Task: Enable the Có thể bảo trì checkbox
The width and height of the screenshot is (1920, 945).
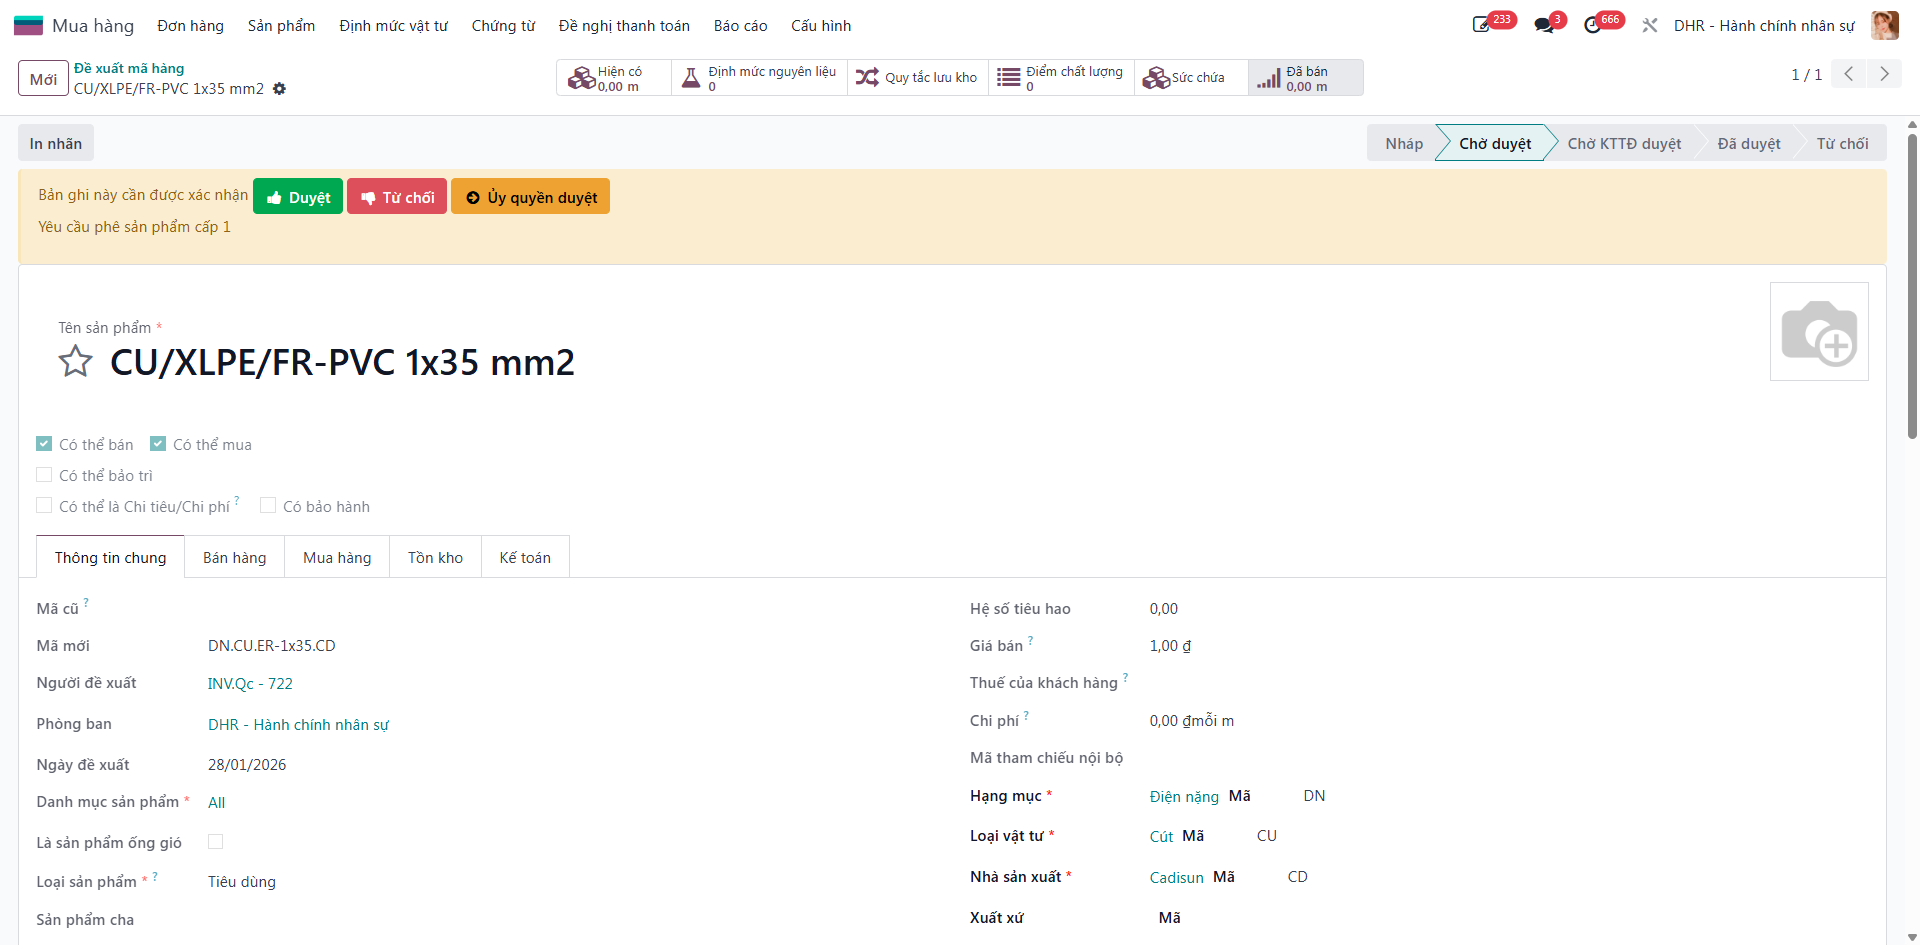Action: click(x=44, y=474)
